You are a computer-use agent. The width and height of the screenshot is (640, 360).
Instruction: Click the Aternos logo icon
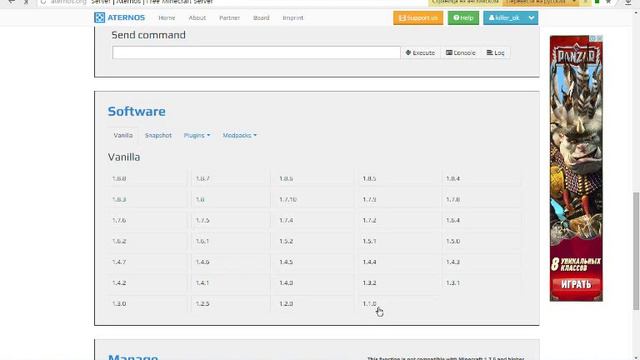coord(99,18)
